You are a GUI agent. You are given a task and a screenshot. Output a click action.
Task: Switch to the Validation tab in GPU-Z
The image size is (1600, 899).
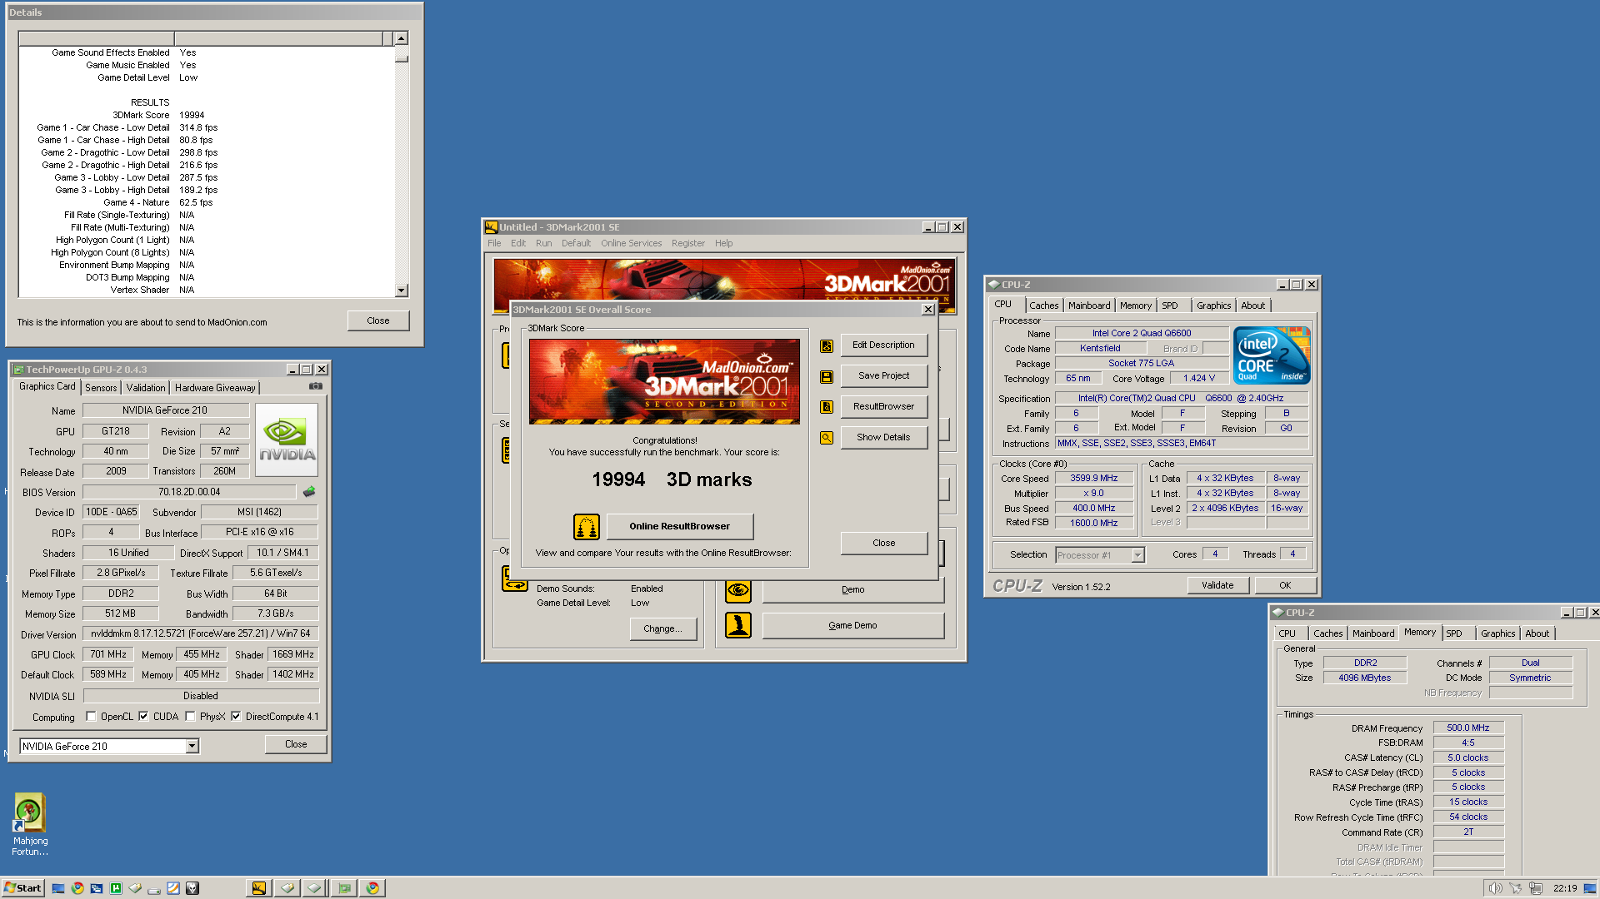[146, 388]
